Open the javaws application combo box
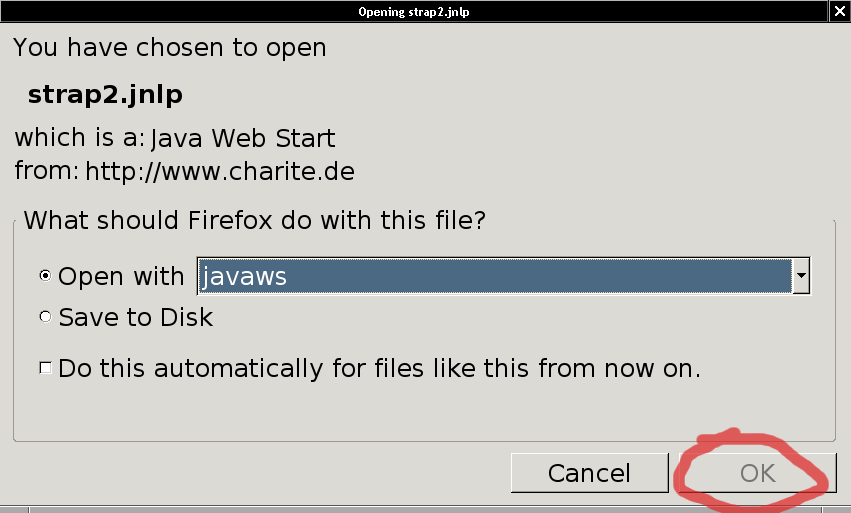 click(494, 276)
